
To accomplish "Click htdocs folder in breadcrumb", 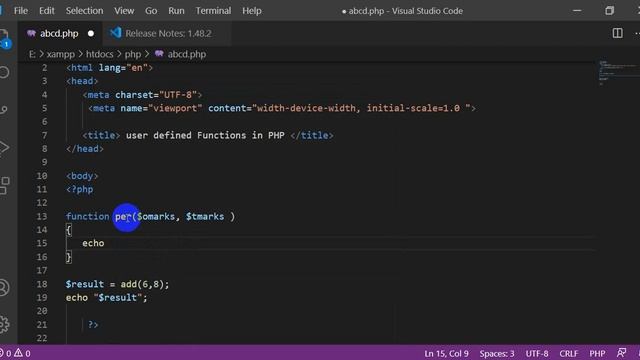I will tap(100, 54).
